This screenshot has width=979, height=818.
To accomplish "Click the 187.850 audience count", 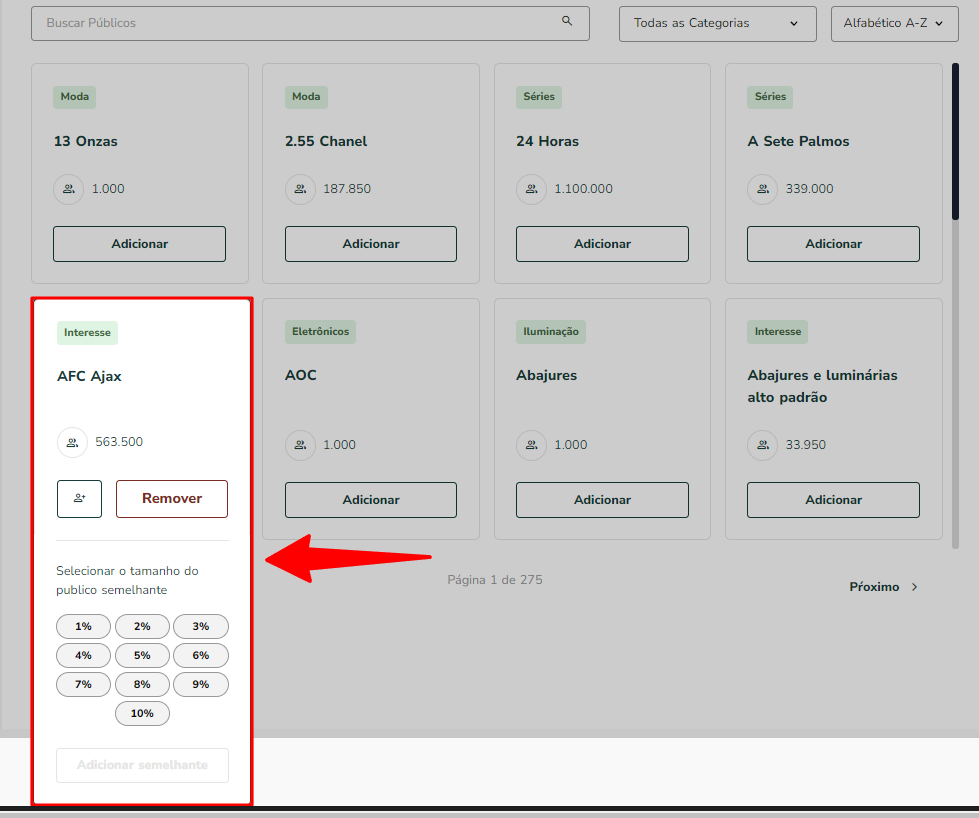I will 347,189.
